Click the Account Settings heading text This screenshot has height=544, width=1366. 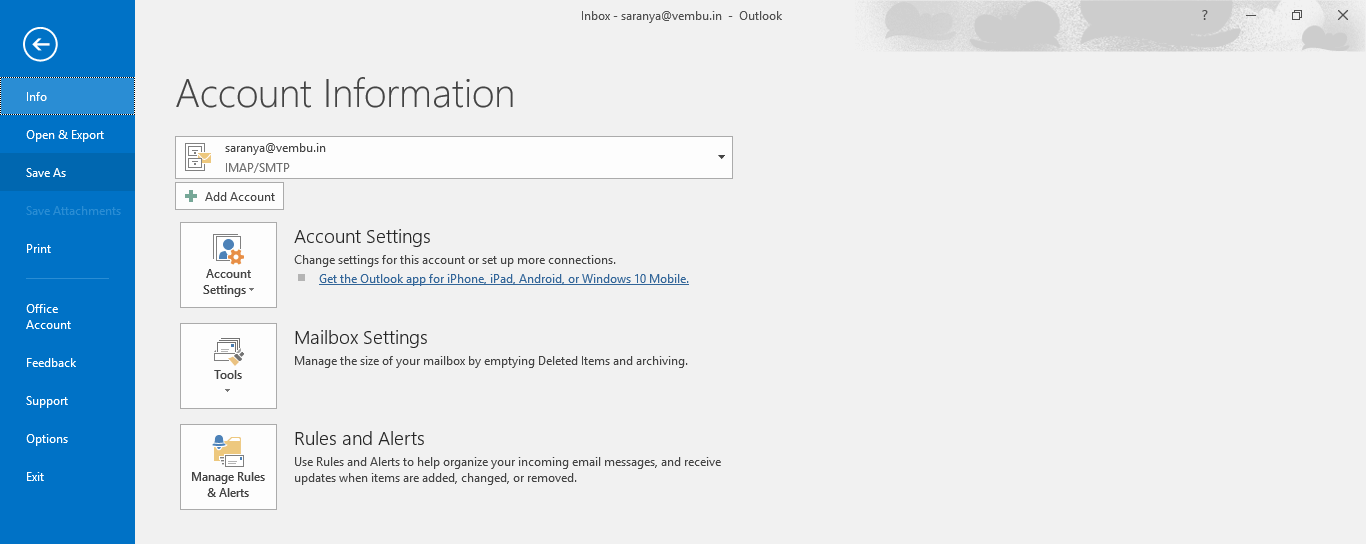click(x=362, y=237)
